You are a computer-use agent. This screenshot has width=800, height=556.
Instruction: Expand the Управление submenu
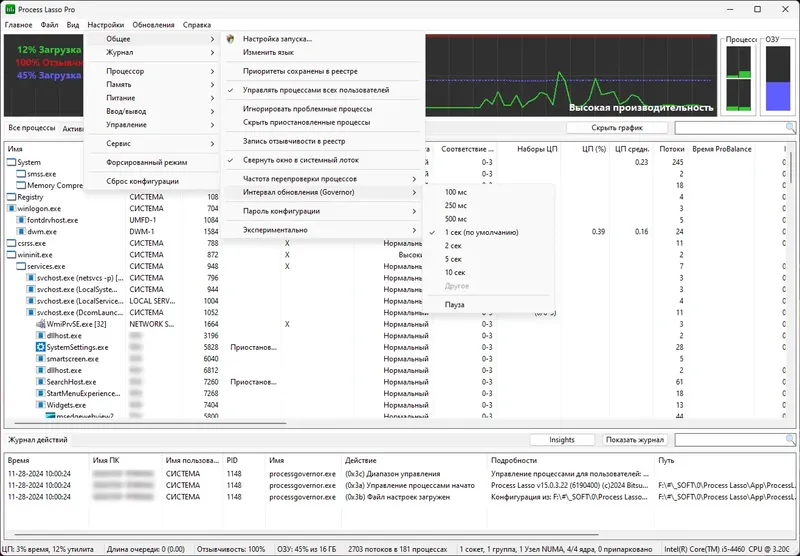152,124
